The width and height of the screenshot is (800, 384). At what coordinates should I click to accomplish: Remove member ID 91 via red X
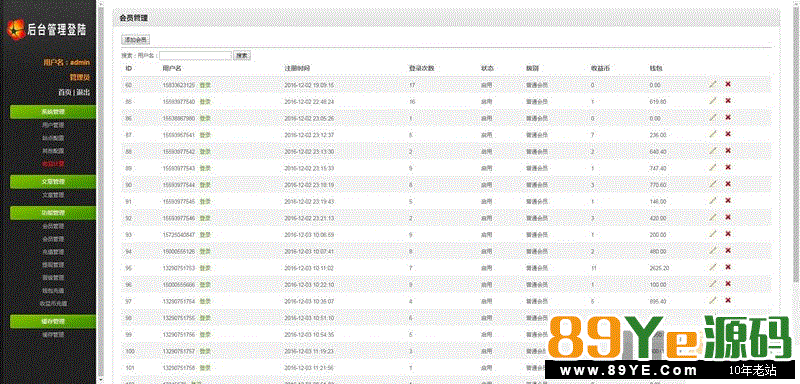[728, 200]
